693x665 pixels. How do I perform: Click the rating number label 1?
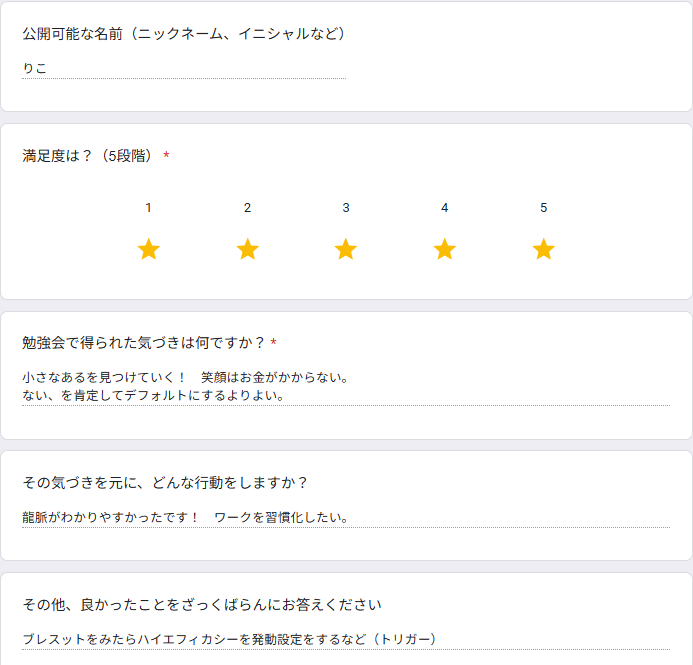pos(148,208)
